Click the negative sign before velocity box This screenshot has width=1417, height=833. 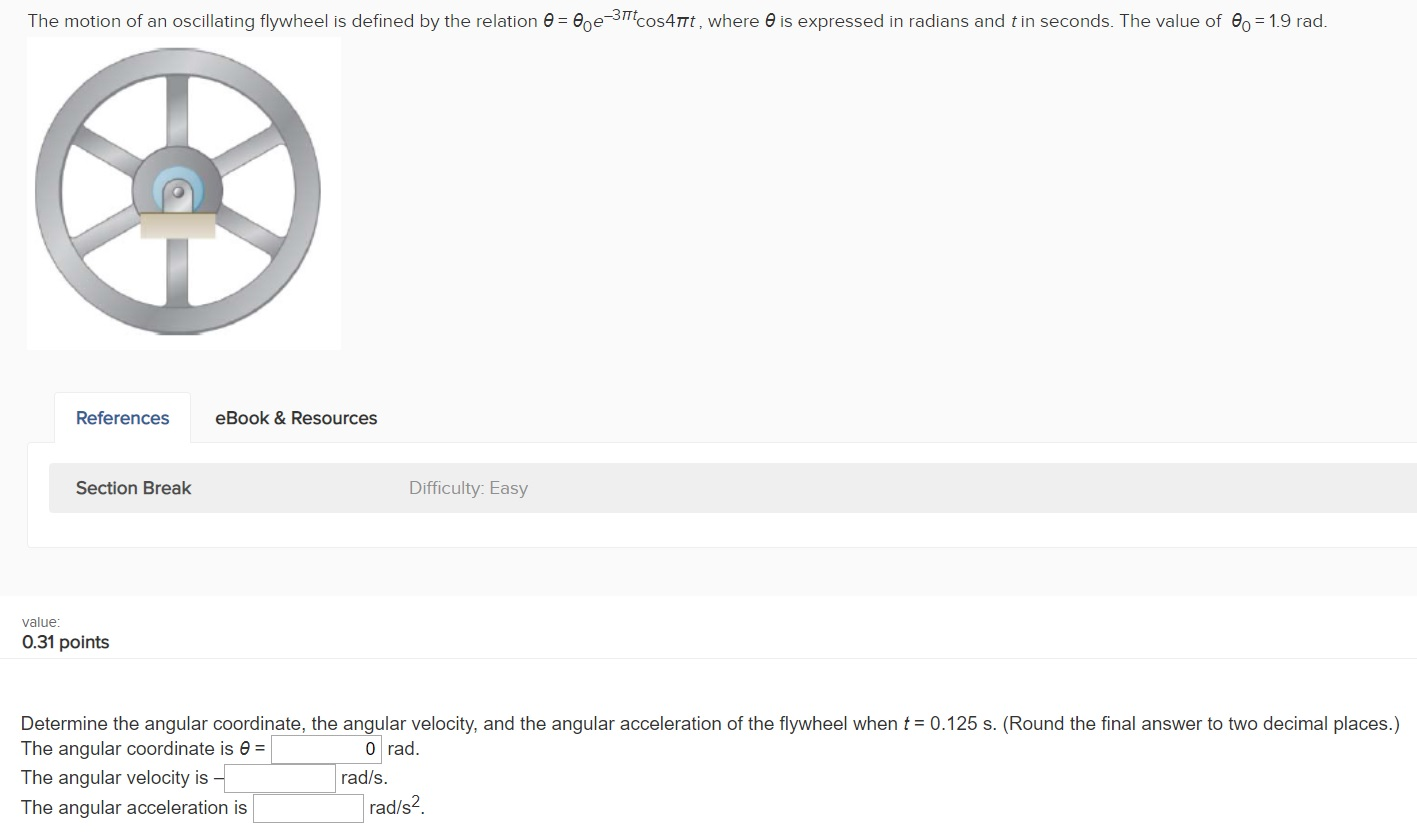pyautogui.click(x=216, y=777)
